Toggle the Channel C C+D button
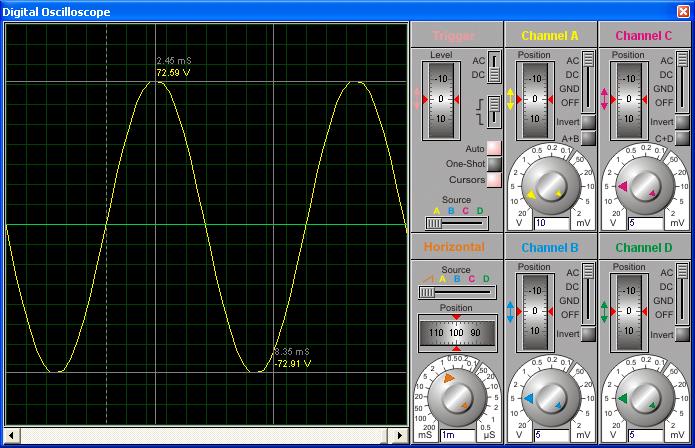695x448 pixels. pyautogui.click(x=682, y=138)
